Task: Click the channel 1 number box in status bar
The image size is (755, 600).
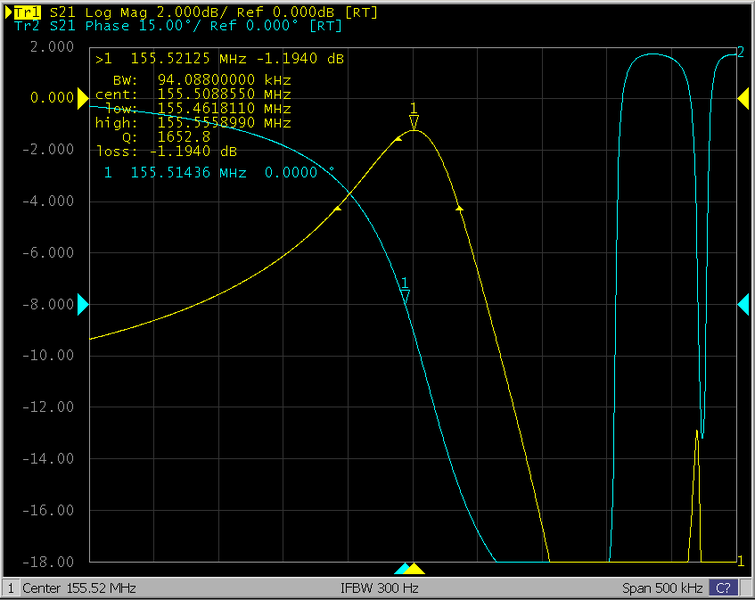Action: (x=10, y=588)
